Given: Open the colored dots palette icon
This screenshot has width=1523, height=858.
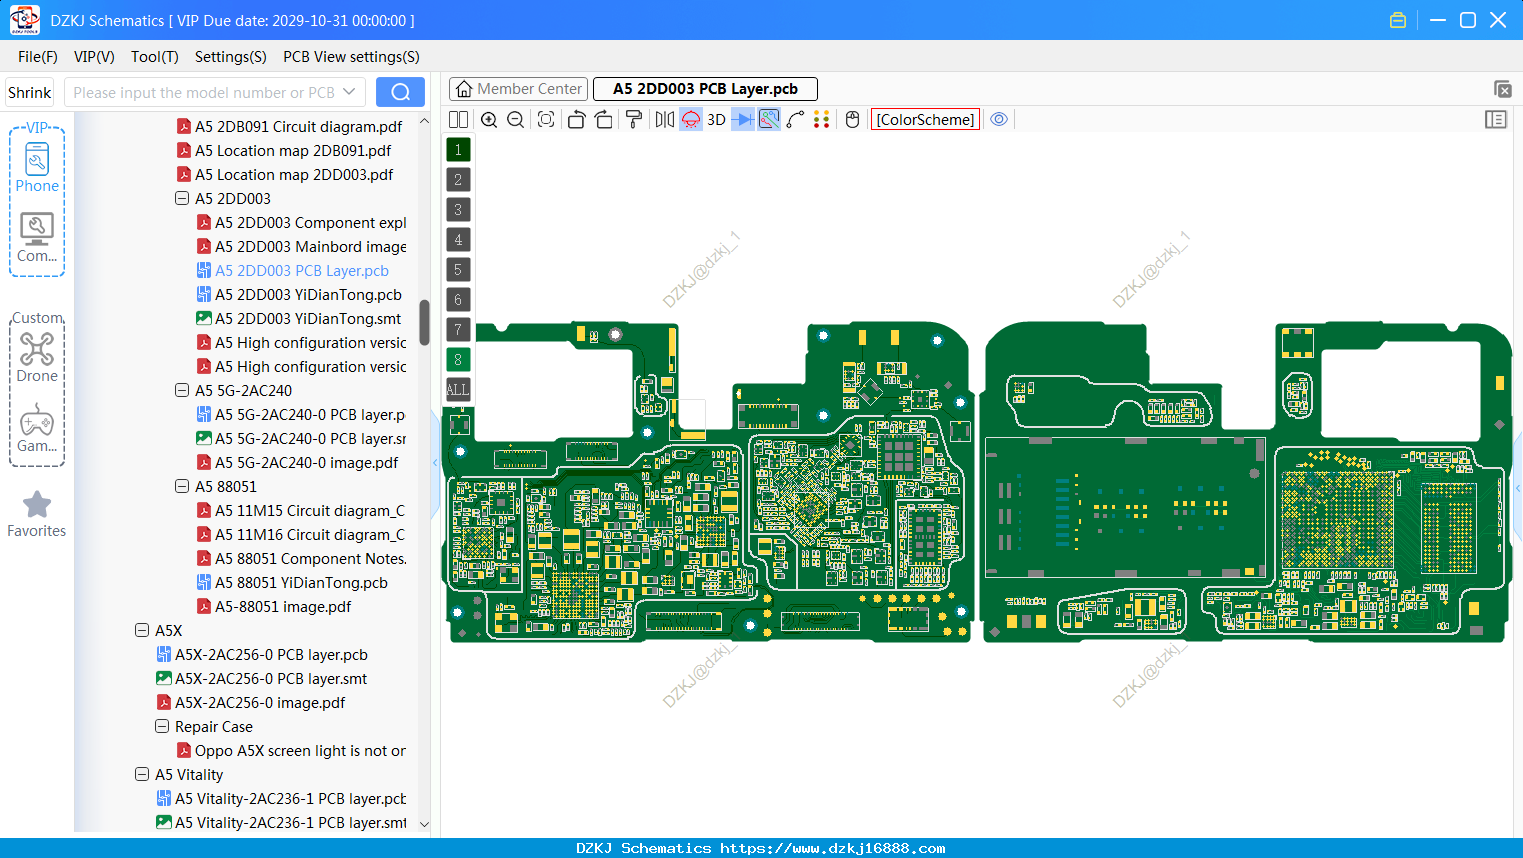Looking at the screenshot, I should [822, 119].
